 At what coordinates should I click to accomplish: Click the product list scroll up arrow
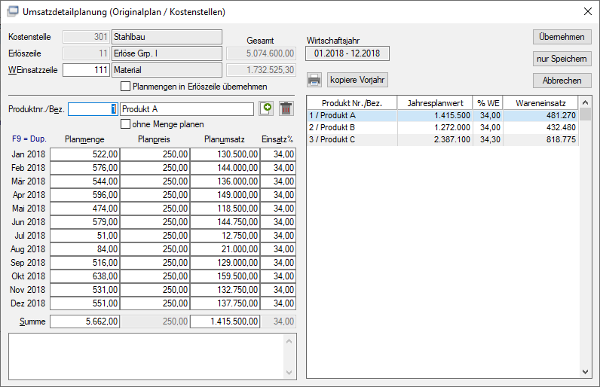pyautogui.click(x=585, y=103)
